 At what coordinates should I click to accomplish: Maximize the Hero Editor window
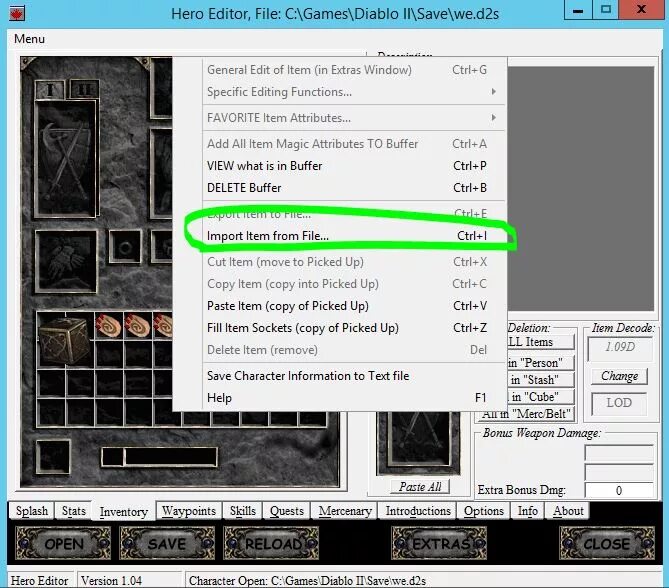(x=605, y=10)
